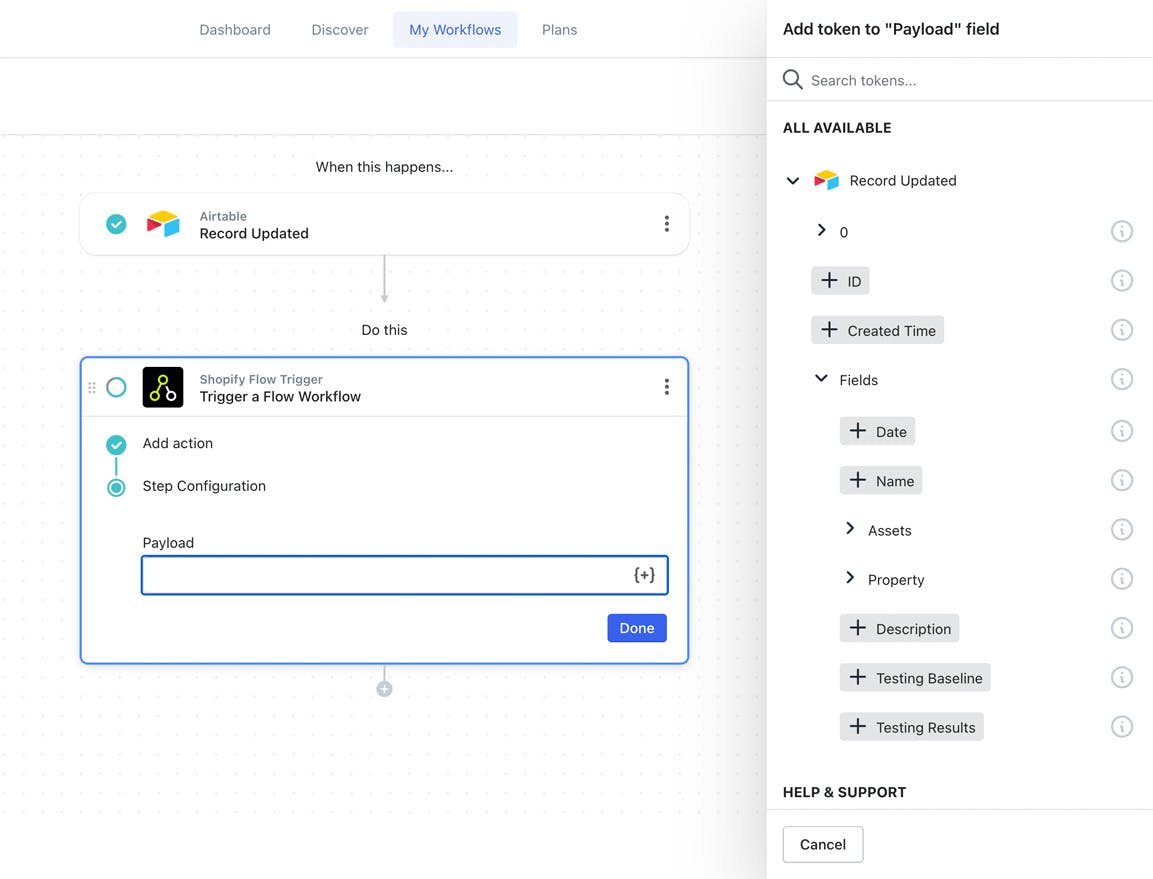
Task: Open the Dashboard tab
Action: pyautogui.click(x=235, y=29)
